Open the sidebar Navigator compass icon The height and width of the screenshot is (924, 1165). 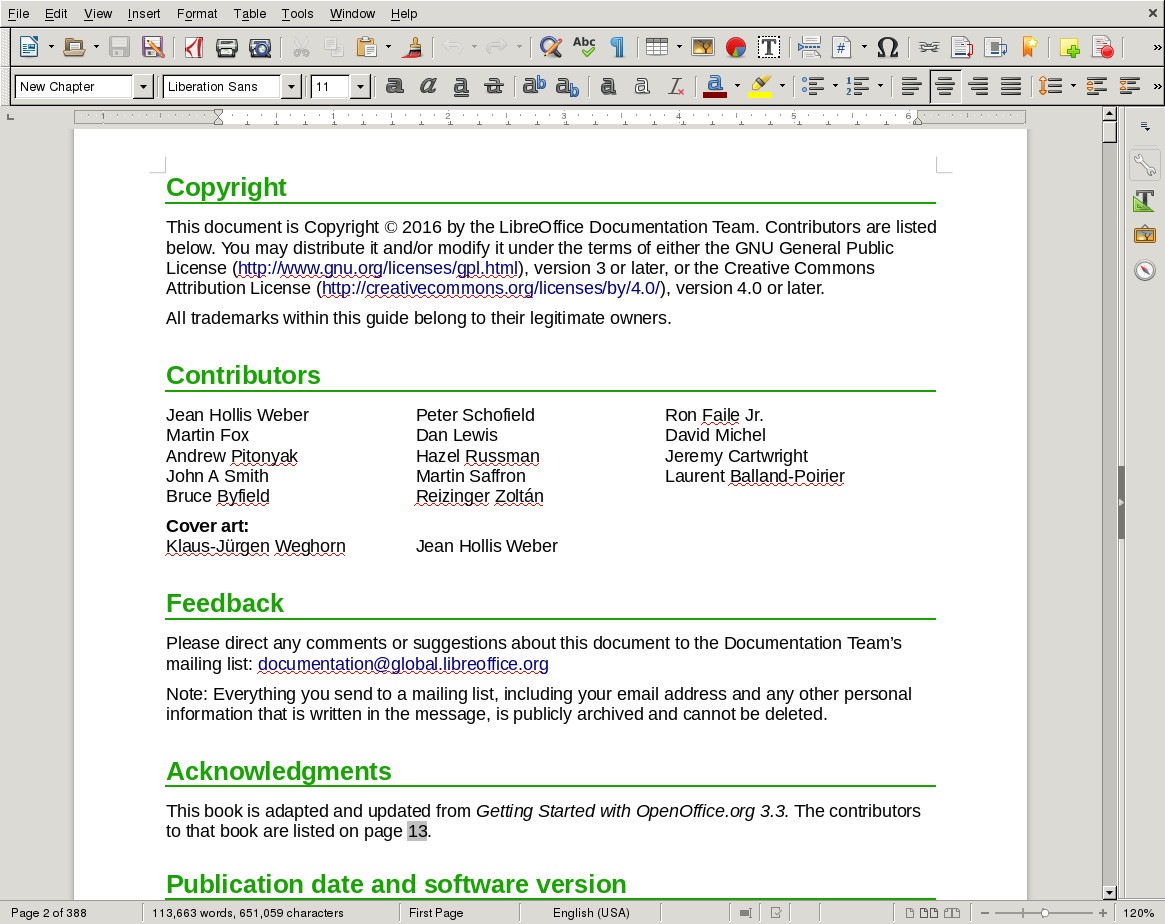coord(1145,270)
